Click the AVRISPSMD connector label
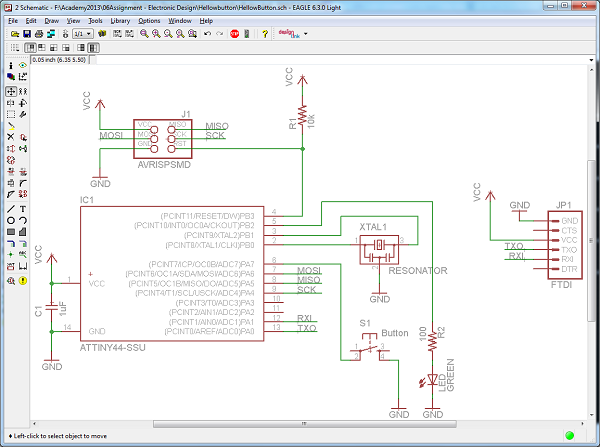The image size is (600, 447). click(x=164, y=165)
